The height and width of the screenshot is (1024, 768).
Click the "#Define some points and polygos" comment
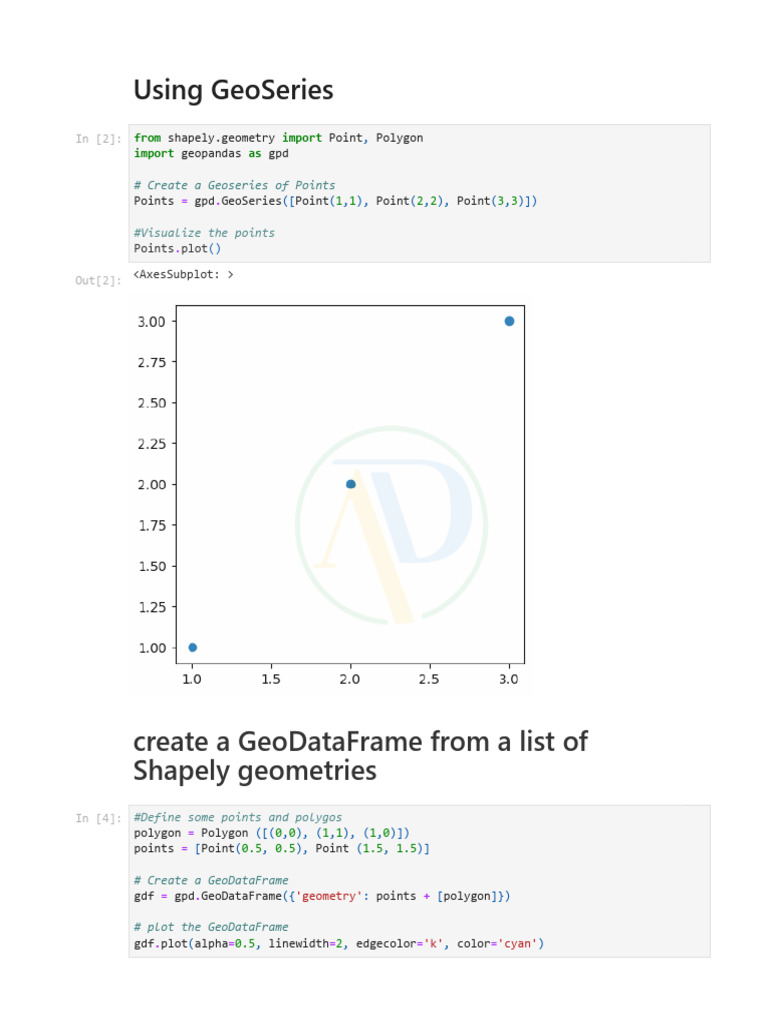click(x=237, y=817)
